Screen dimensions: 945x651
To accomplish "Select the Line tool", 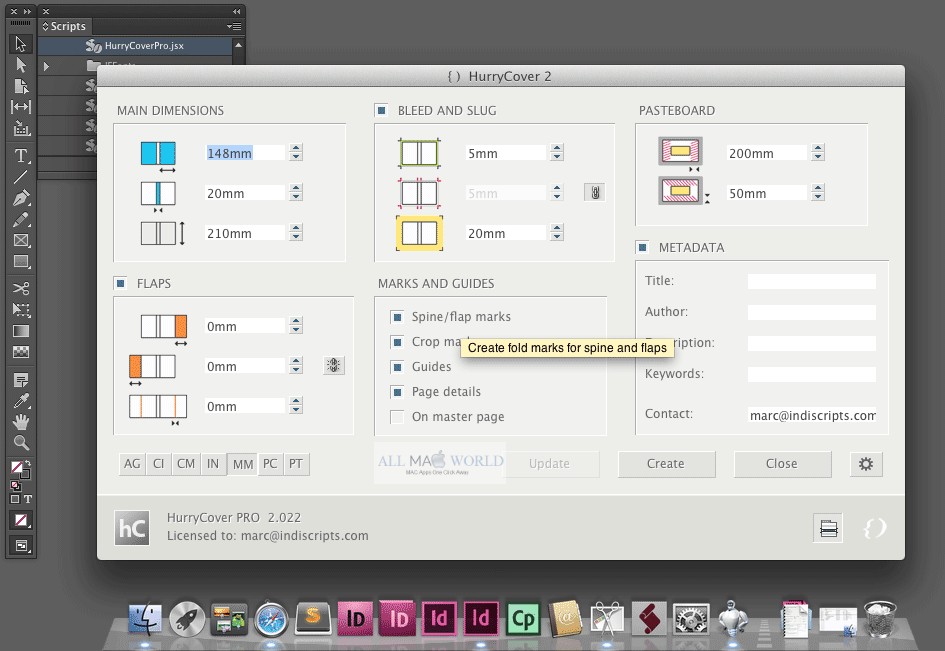I will point(20,177).
